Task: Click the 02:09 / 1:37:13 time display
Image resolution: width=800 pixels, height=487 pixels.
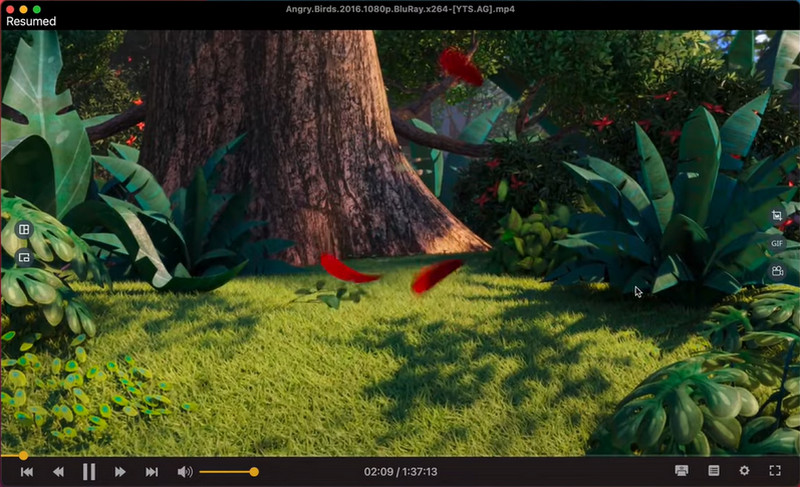Action: coord(401,472)
